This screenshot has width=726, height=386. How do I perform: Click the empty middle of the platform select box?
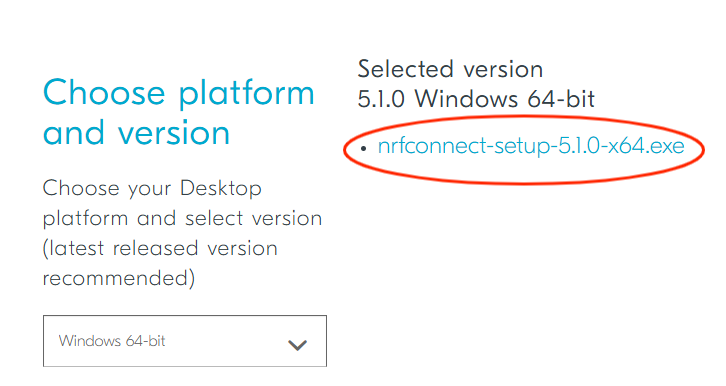[227, 341]
